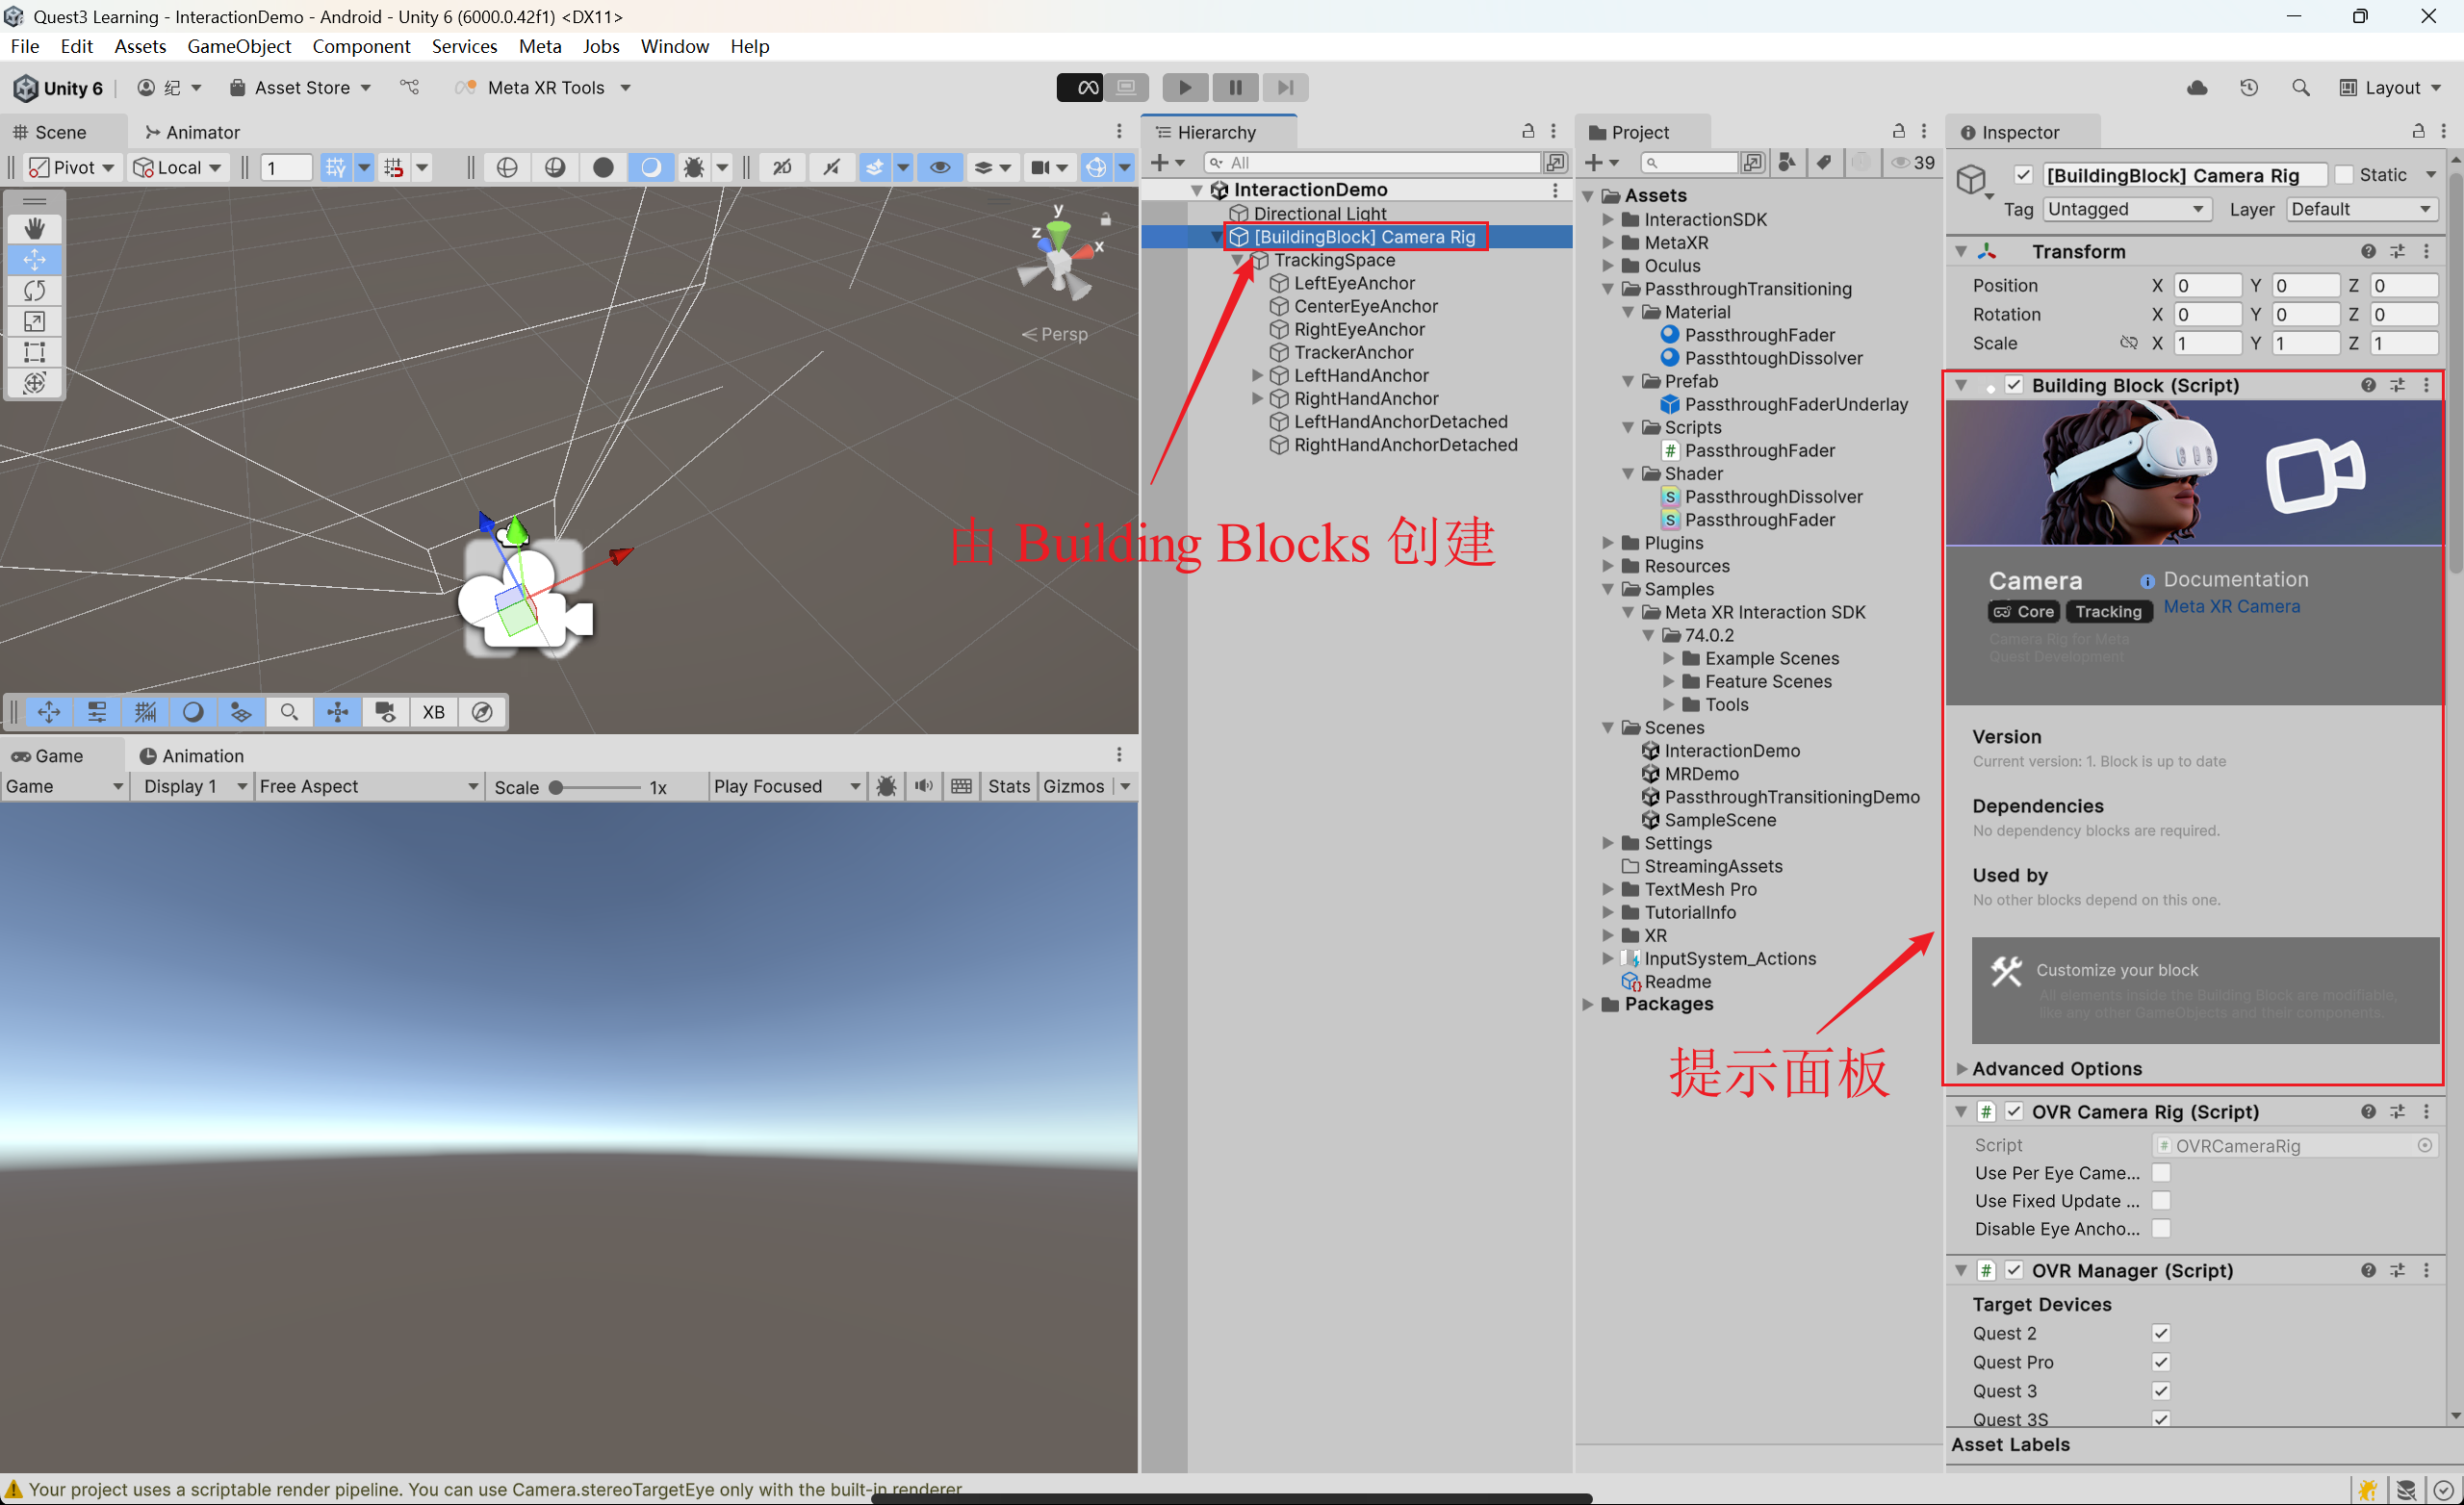This screenshot has height=1505, width=2464.
Task: Select the Move tool in Scene
Action: [34, 259]
